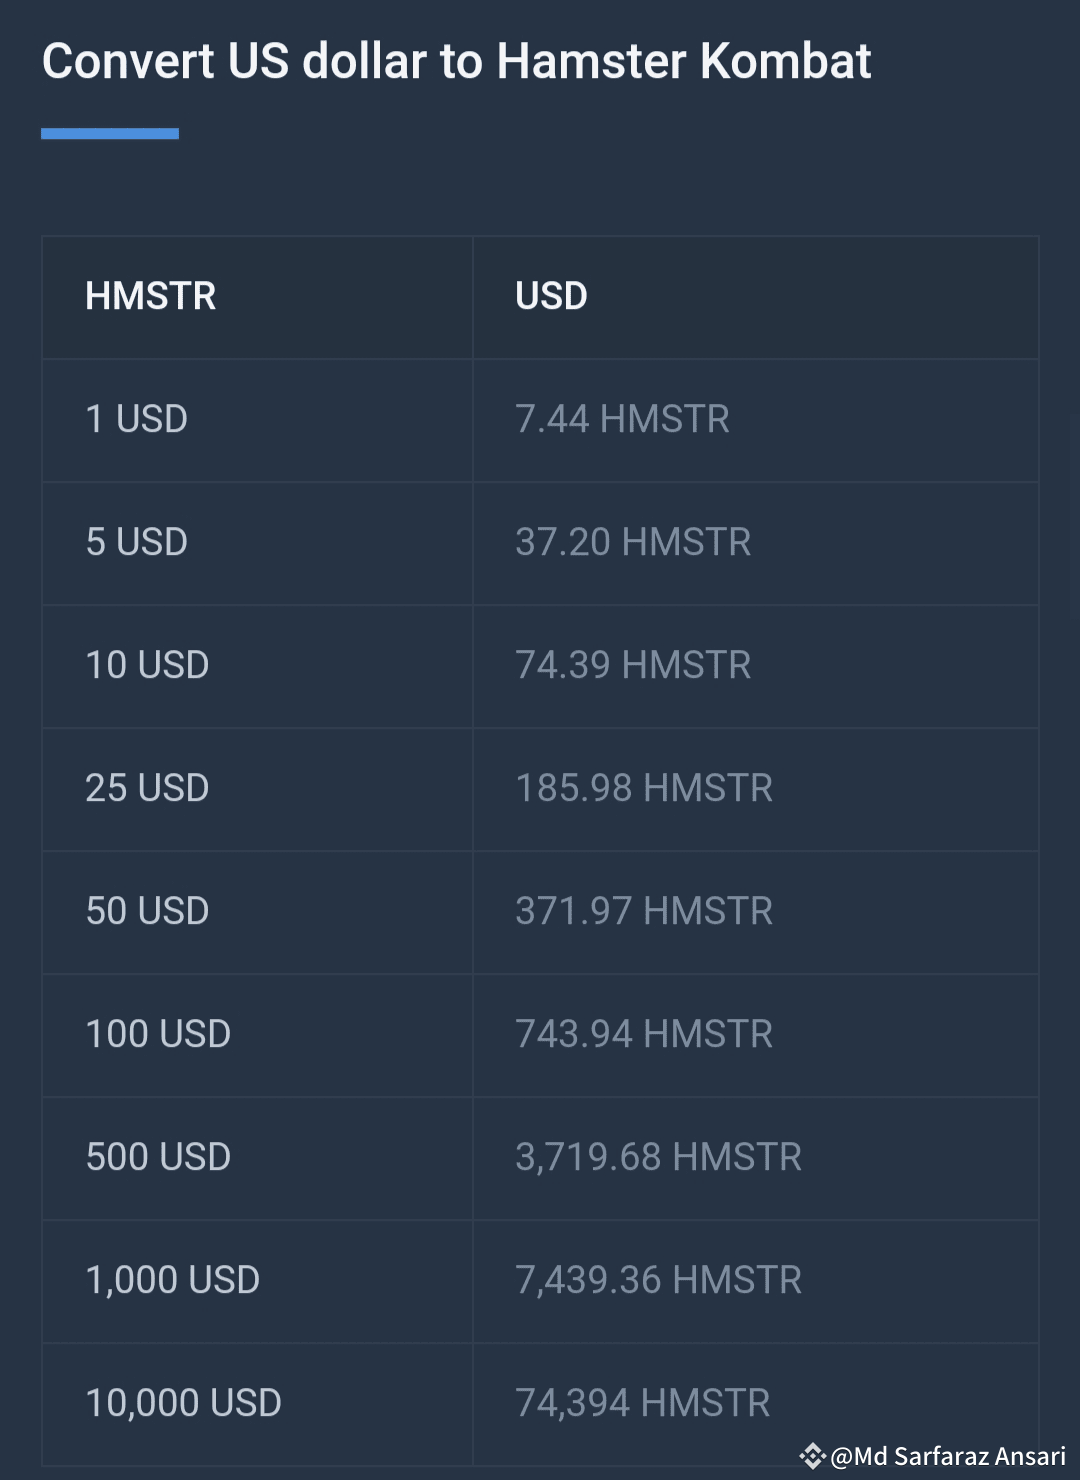The width and height of the screenshot is (1080, 1480).
Task: Select the 50 USD row label
Action: click(x=147, y=911)
